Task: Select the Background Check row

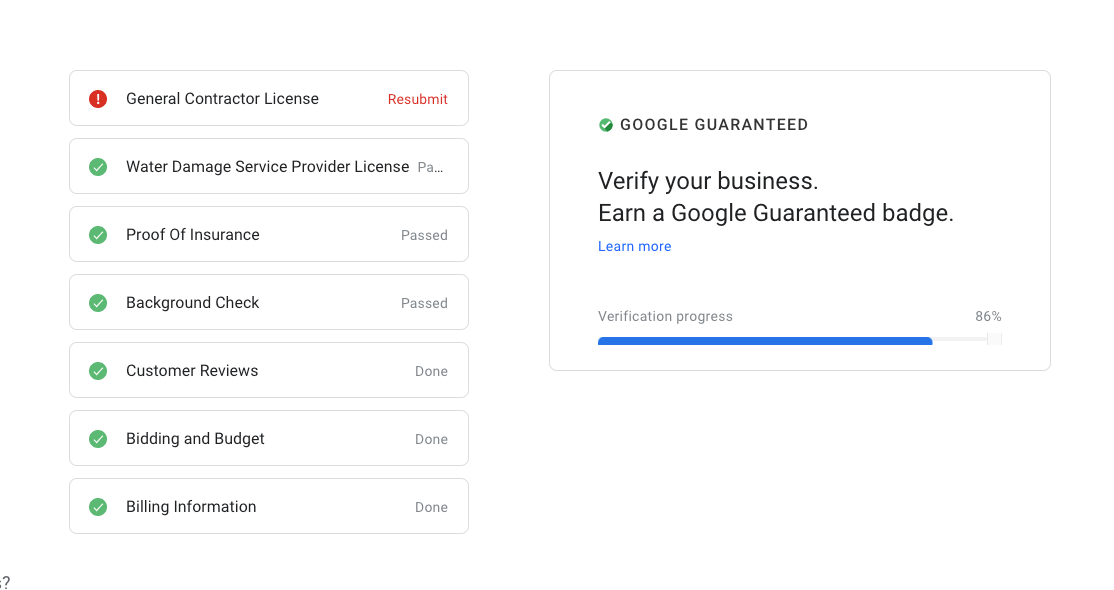Action: 269,302
